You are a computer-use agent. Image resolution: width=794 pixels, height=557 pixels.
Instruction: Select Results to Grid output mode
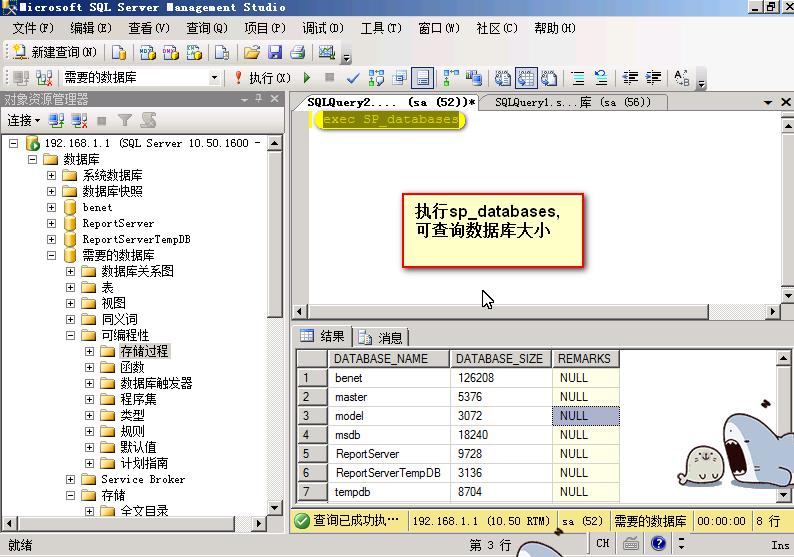526,78
